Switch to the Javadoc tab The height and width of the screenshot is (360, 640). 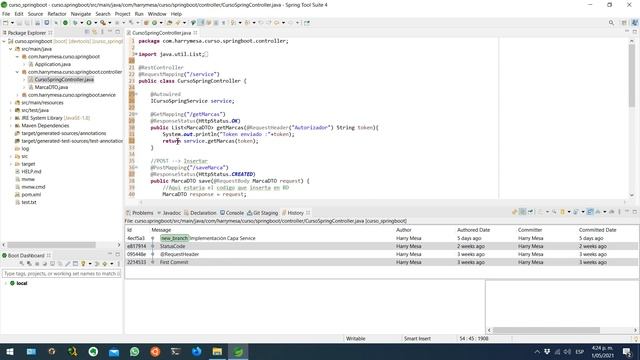(169, 213)
